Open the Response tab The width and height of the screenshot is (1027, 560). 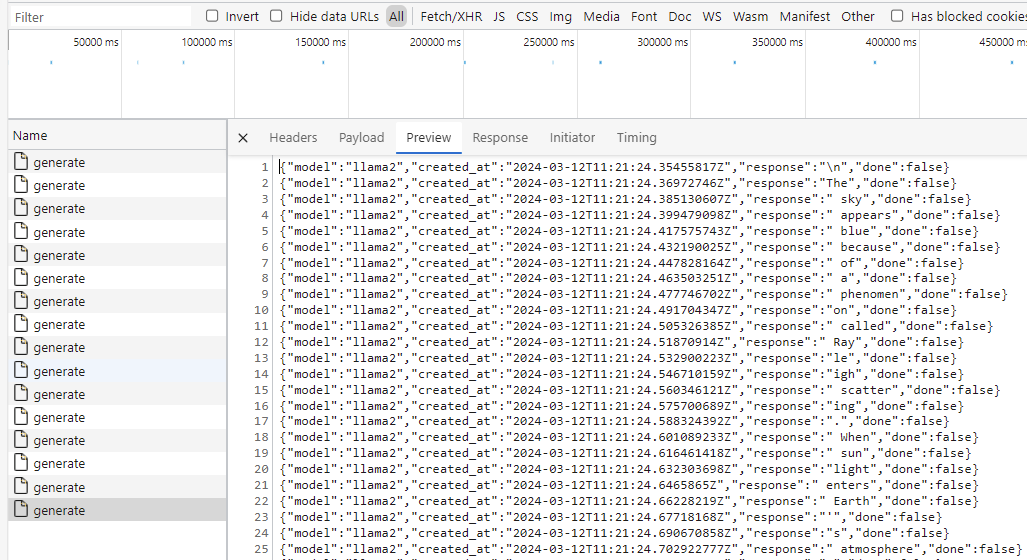(x=500, y=138)
